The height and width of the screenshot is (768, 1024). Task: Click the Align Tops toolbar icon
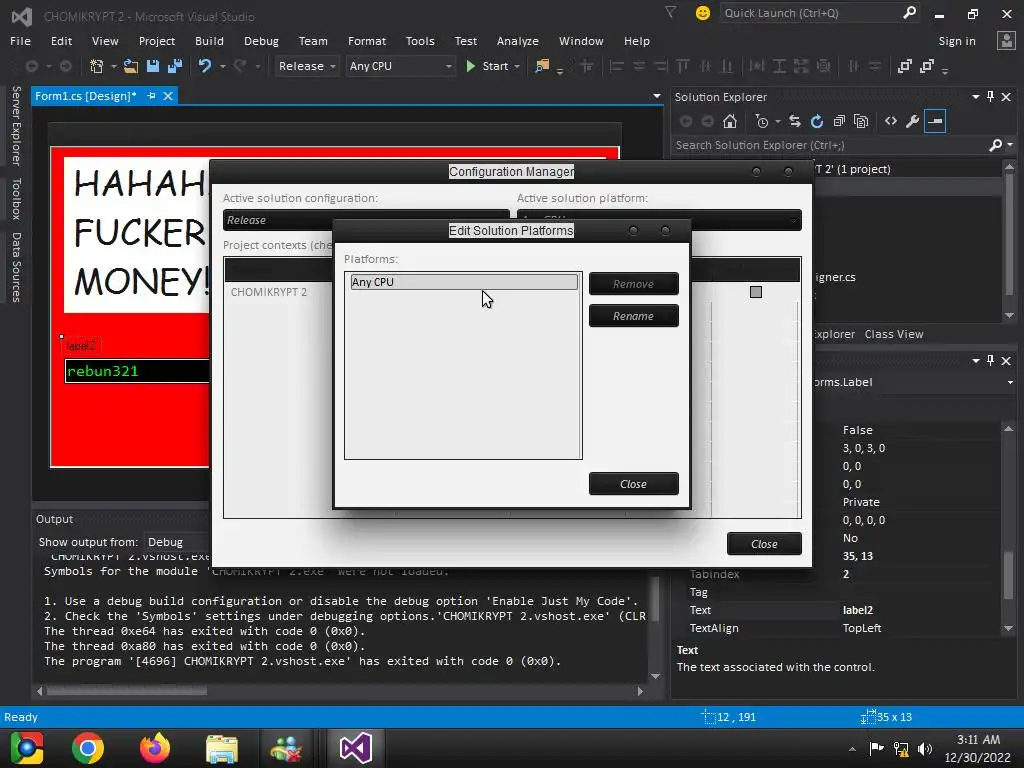(x=683, y=66)
